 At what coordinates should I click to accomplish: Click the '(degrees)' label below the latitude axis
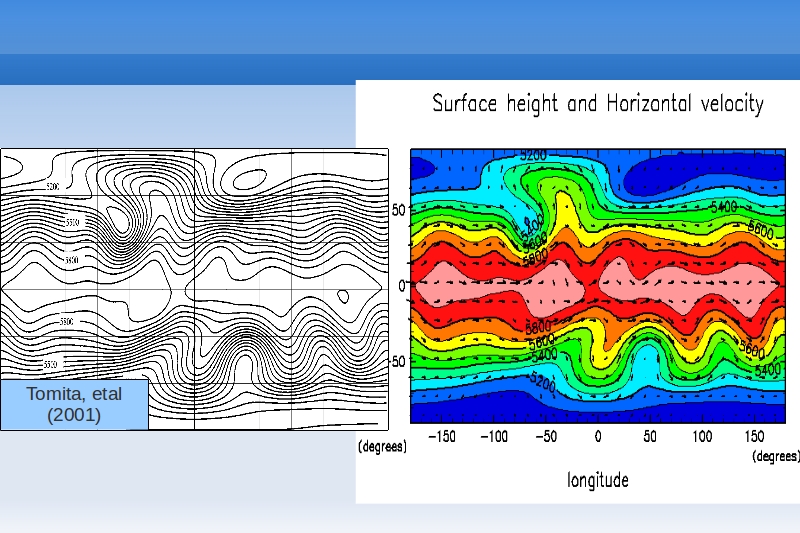pos(383,448)
